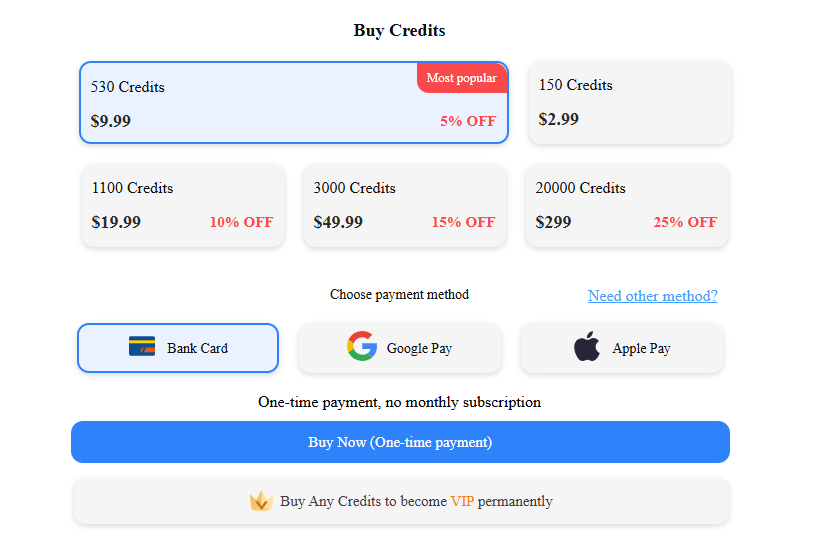
Task: Click the 25% OFF discount label
Action: [x=685, y=222]
